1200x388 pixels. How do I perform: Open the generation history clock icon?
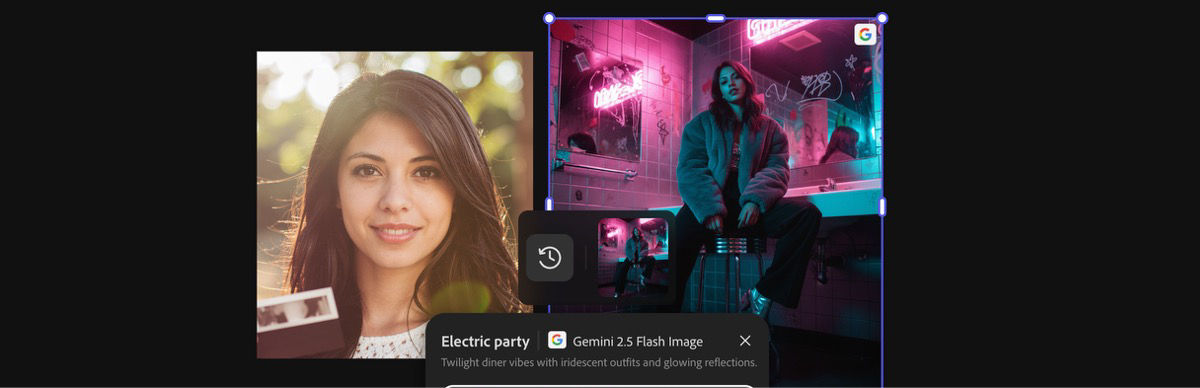click(549, 258)
